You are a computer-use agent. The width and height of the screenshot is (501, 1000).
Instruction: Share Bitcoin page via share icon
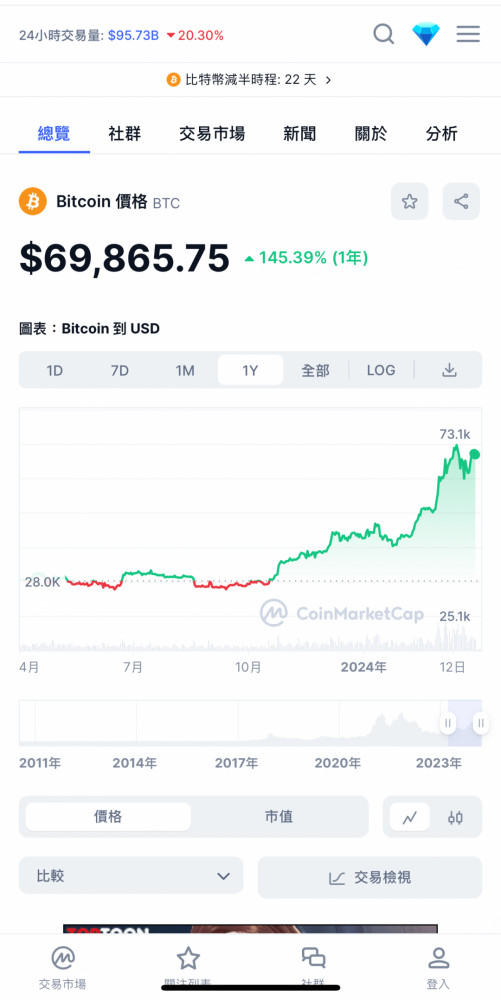coord(461,202)
